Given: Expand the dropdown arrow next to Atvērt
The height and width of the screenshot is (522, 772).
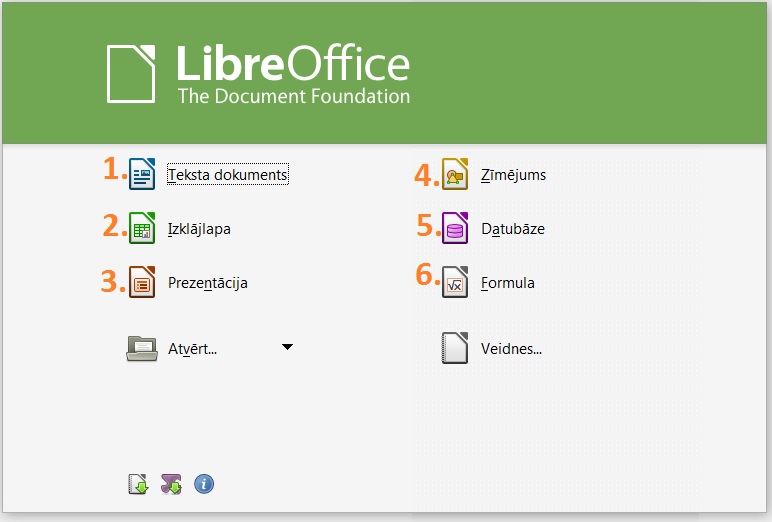Looking at the screenshot, I should (287, 348).
